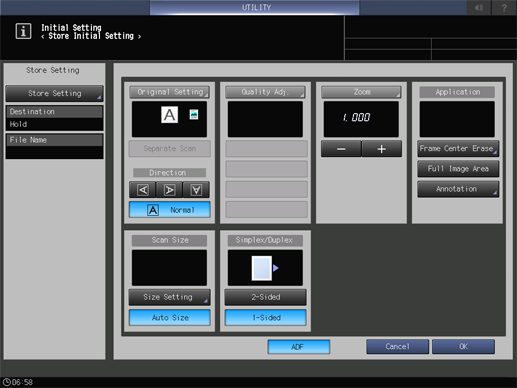Toggle Full Image Area
This screenshot has width=517, height=388.
pyautogui.click(x=458, y=169)
